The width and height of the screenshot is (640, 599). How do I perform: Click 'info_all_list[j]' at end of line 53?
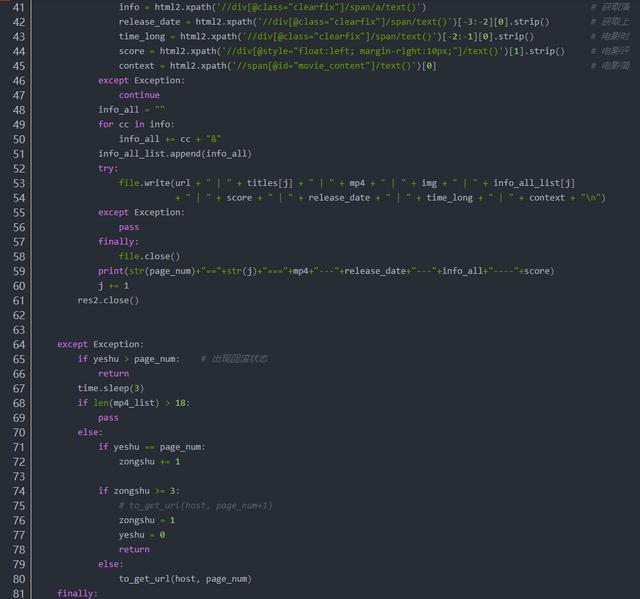pos(534,183)
